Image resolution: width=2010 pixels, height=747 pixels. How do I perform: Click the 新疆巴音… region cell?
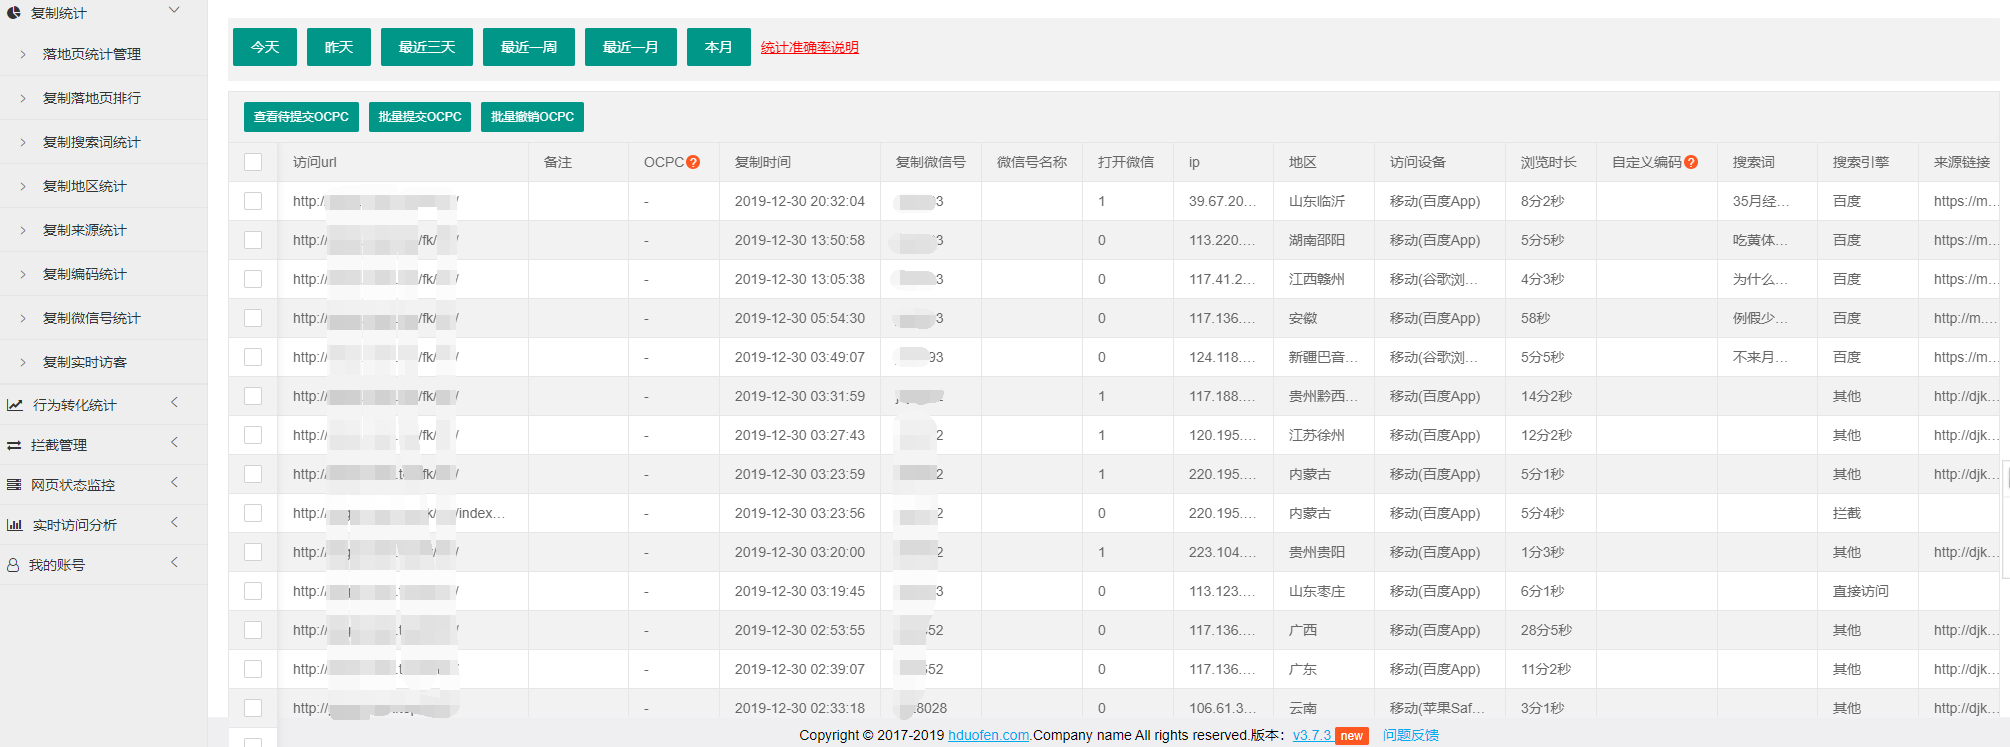pos(1324,357)
